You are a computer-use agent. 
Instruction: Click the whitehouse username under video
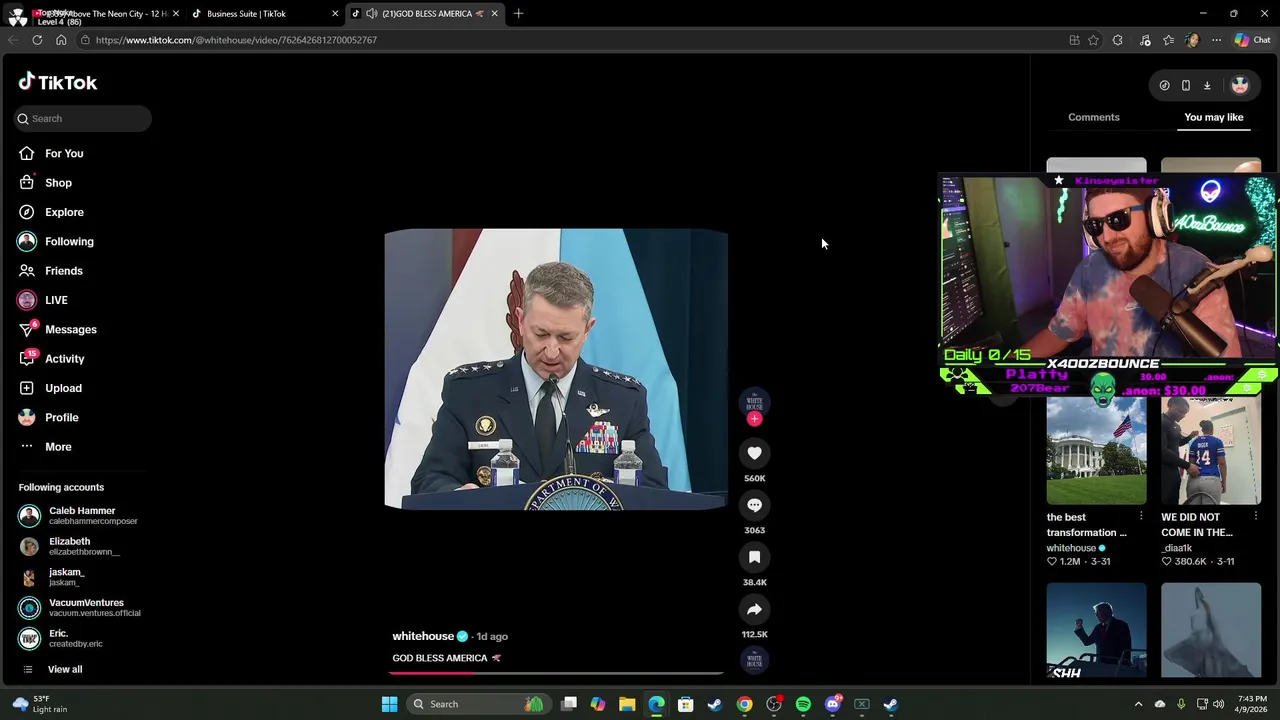pos(423,636)
